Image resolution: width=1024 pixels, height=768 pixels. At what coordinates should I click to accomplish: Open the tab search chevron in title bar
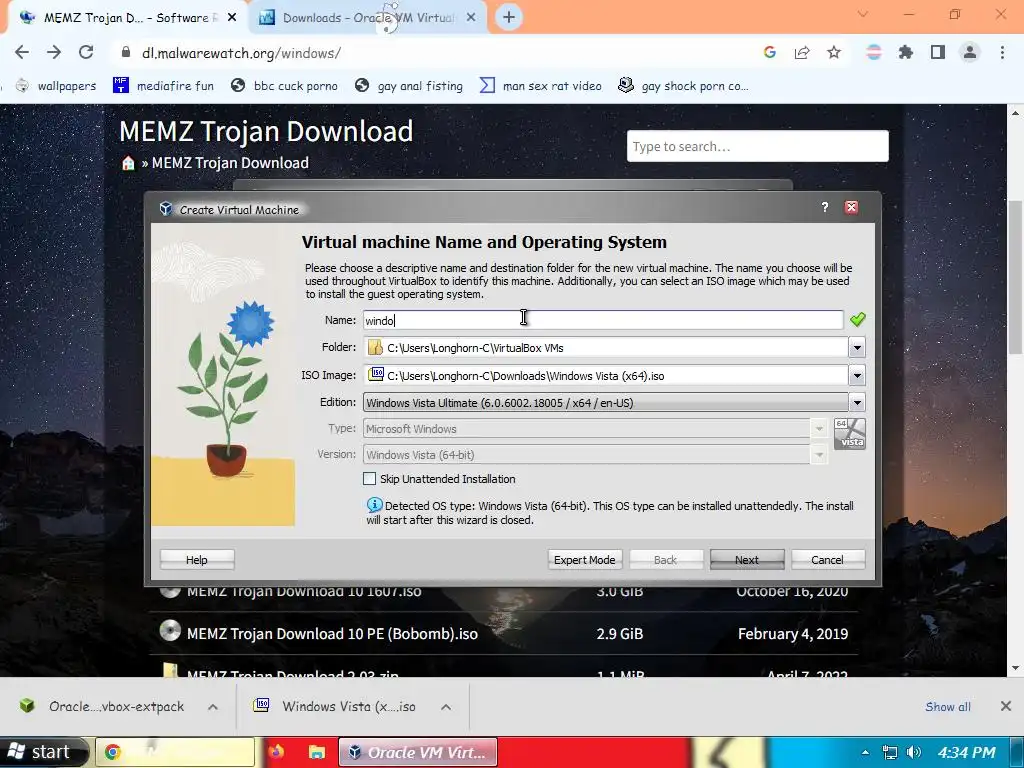[863, 14]
